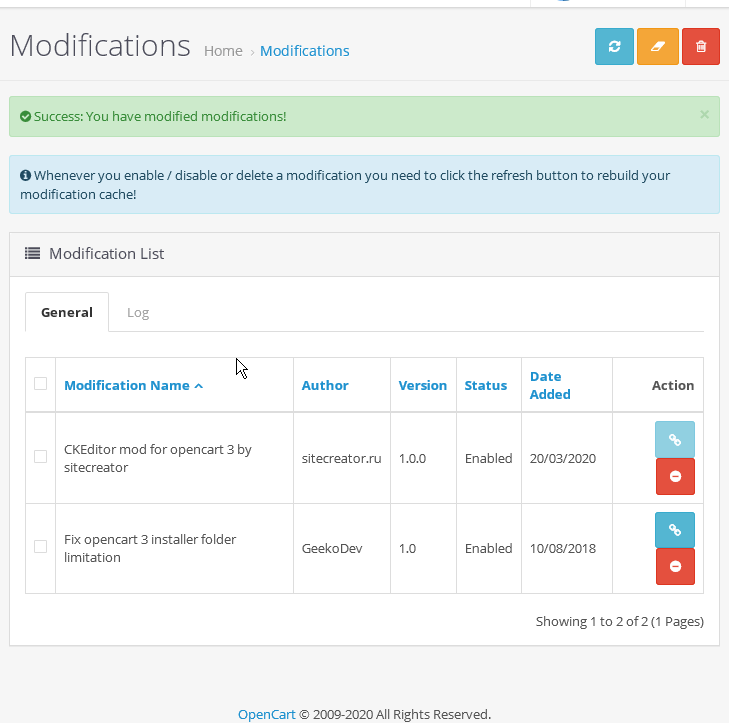Check the CKEditor mod row checkbox
The image size is (729, 723).
click(x=40, y=457)
